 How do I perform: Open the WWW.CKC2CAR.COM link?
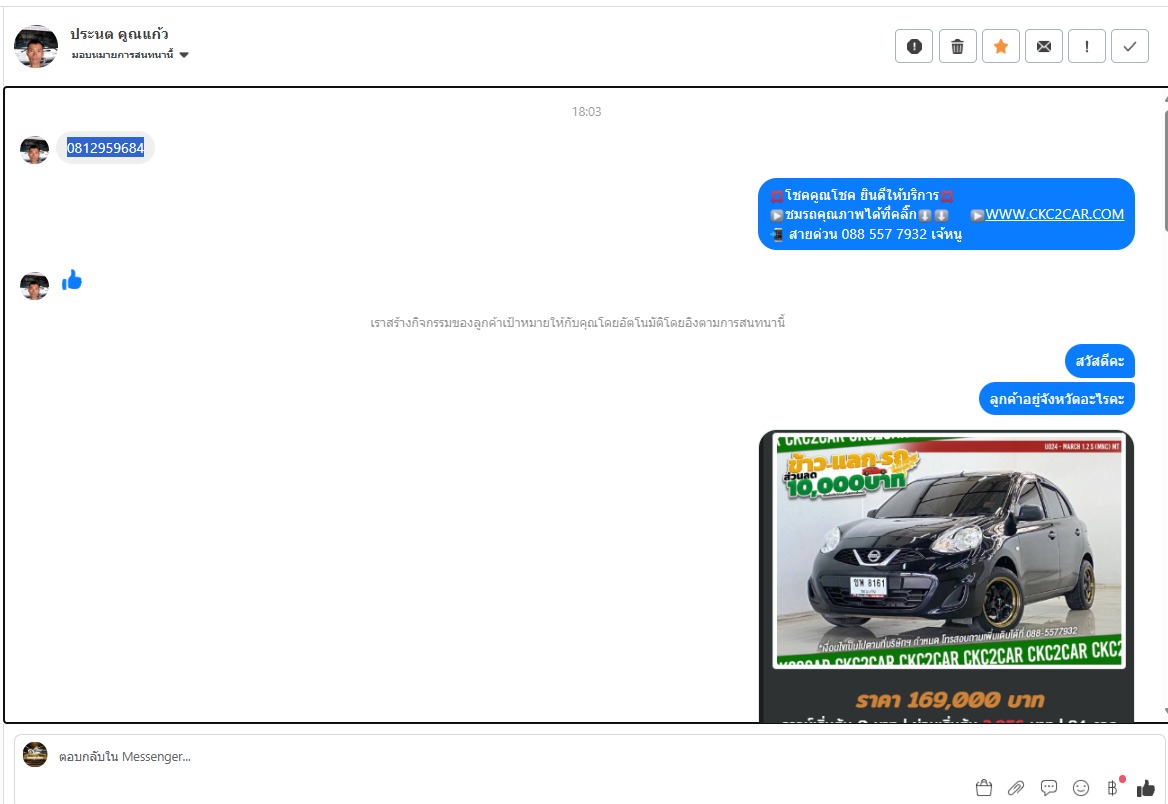pos(1054,214)
